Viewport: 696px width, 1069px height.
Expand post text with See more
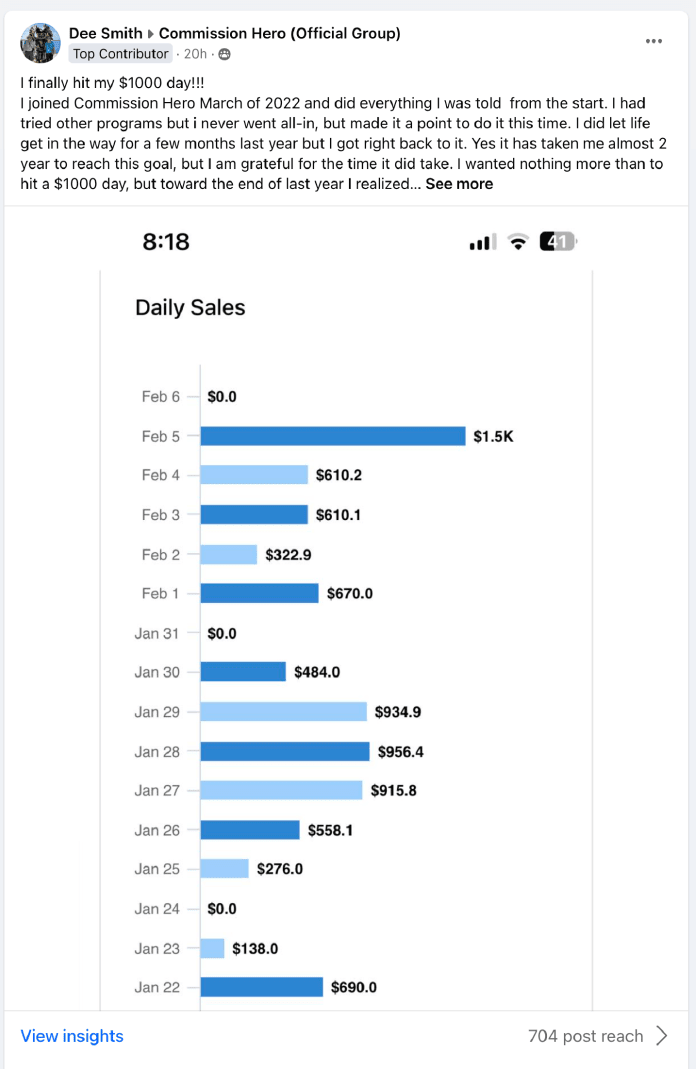coord(459,184)
